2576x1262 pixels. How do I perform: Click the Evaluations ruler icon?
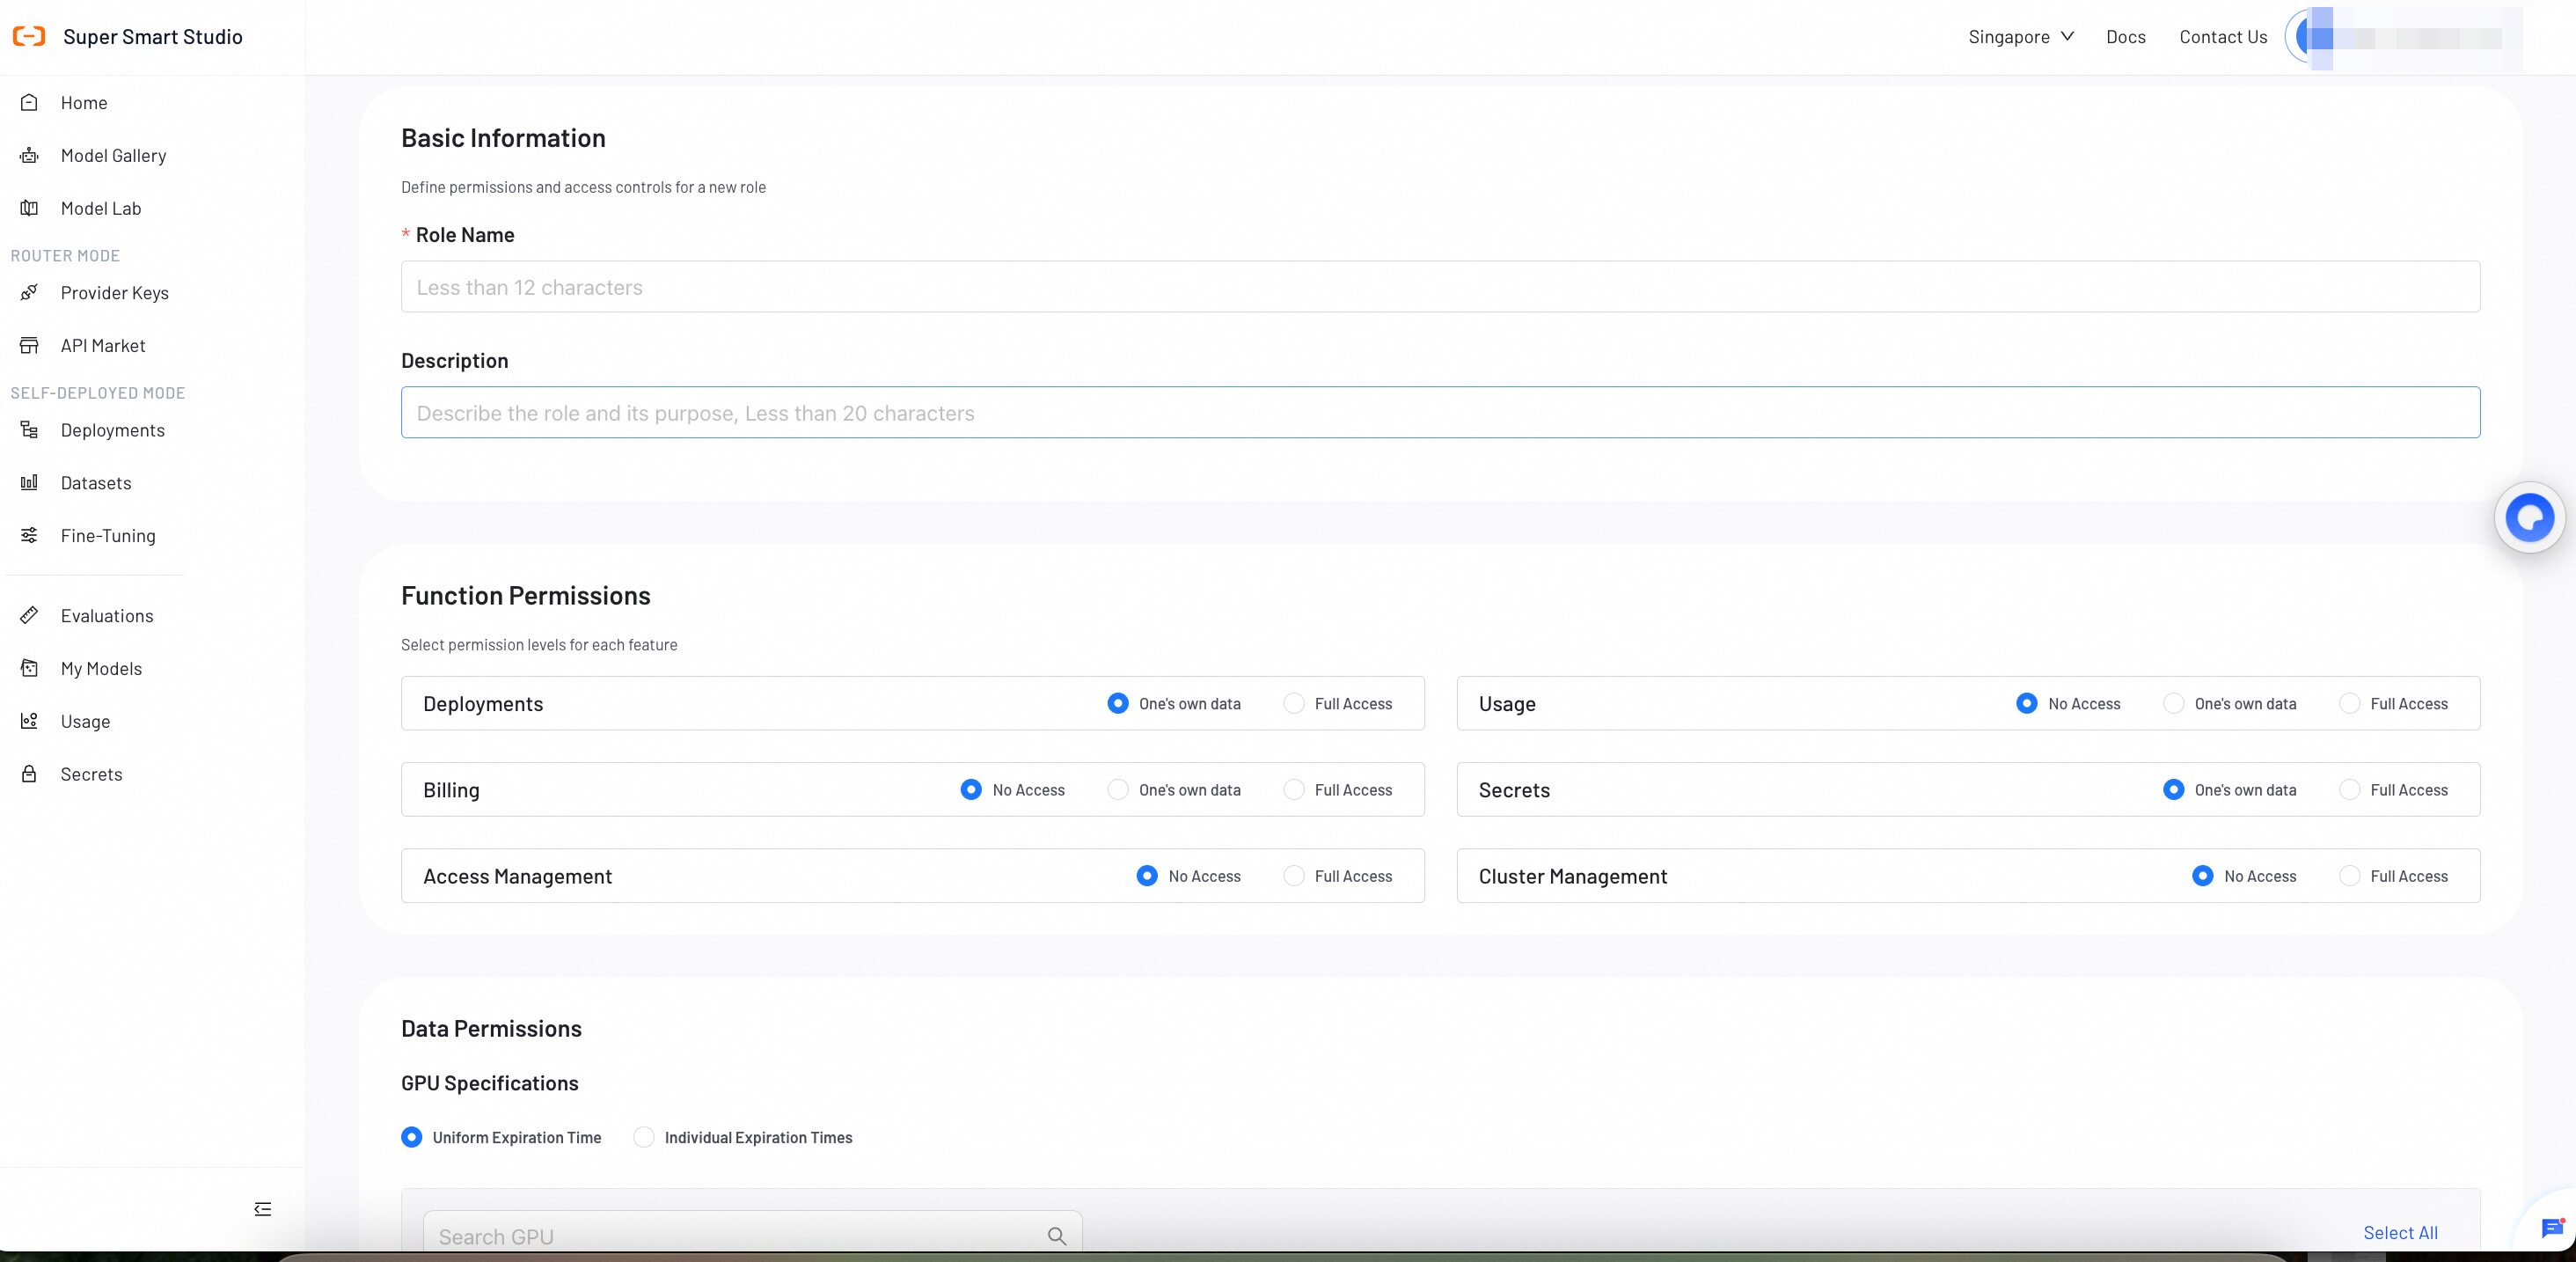pos(29,615)
